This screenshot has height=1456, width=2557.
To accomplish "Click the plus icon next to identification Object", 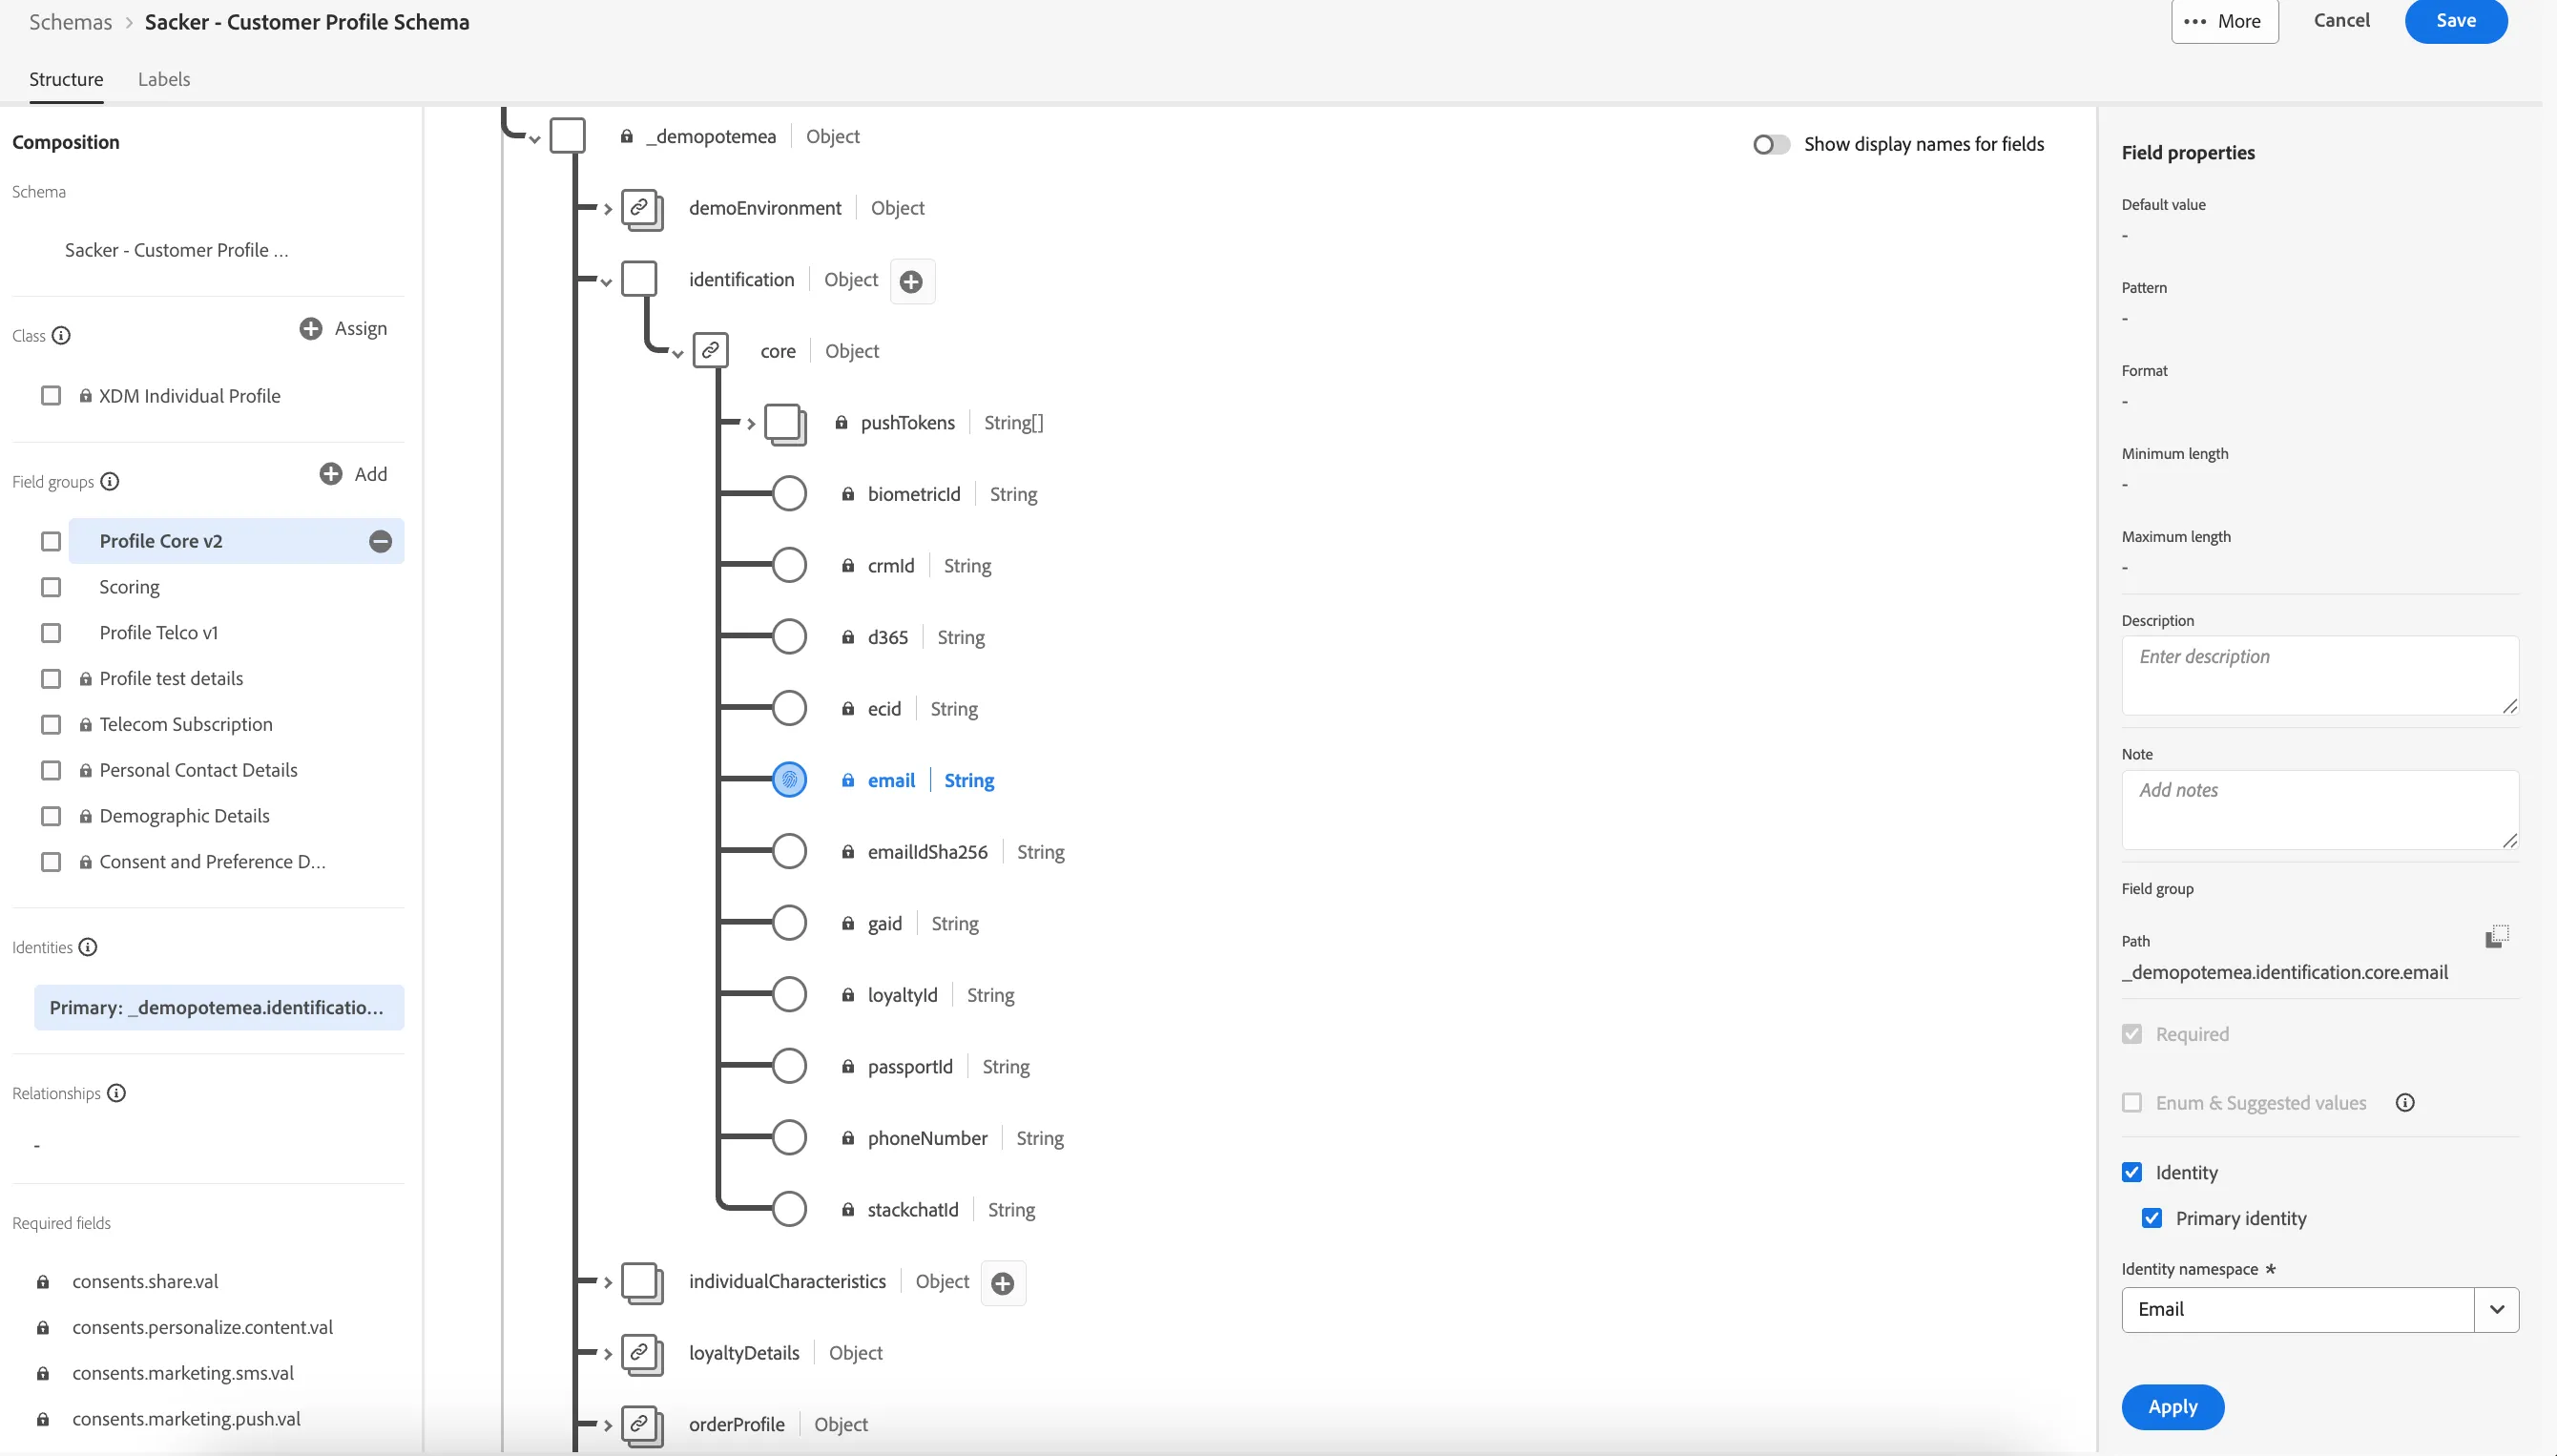I will [x=911, y=281].
